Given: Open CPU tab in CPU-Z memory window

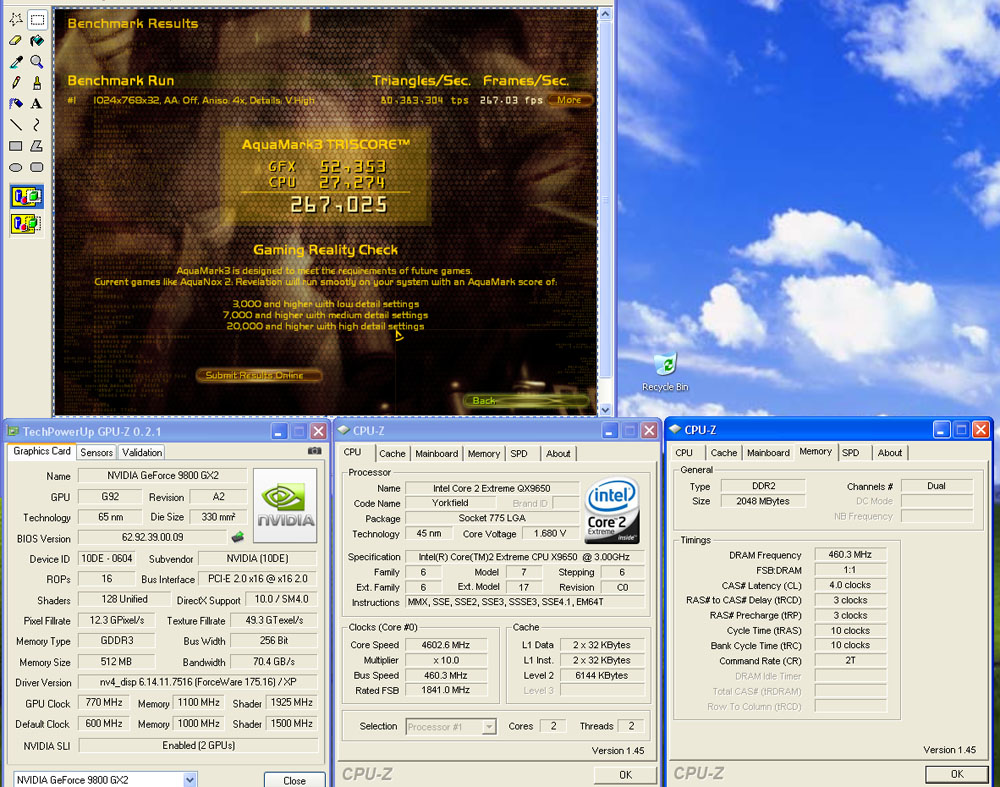Looking at the screenshot, I should pos(684,453).
